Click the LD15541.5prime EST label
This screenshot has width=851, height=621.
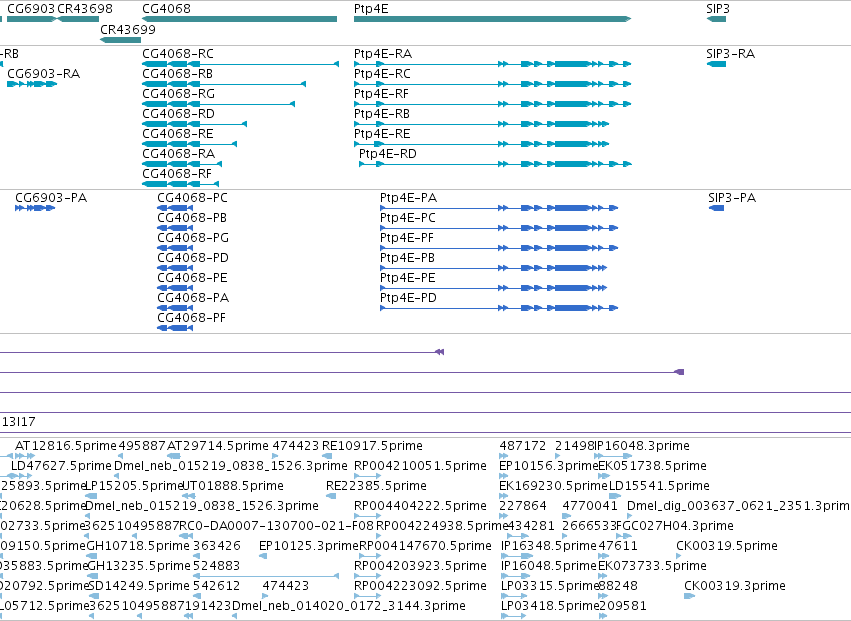click(x=659, y=486)
